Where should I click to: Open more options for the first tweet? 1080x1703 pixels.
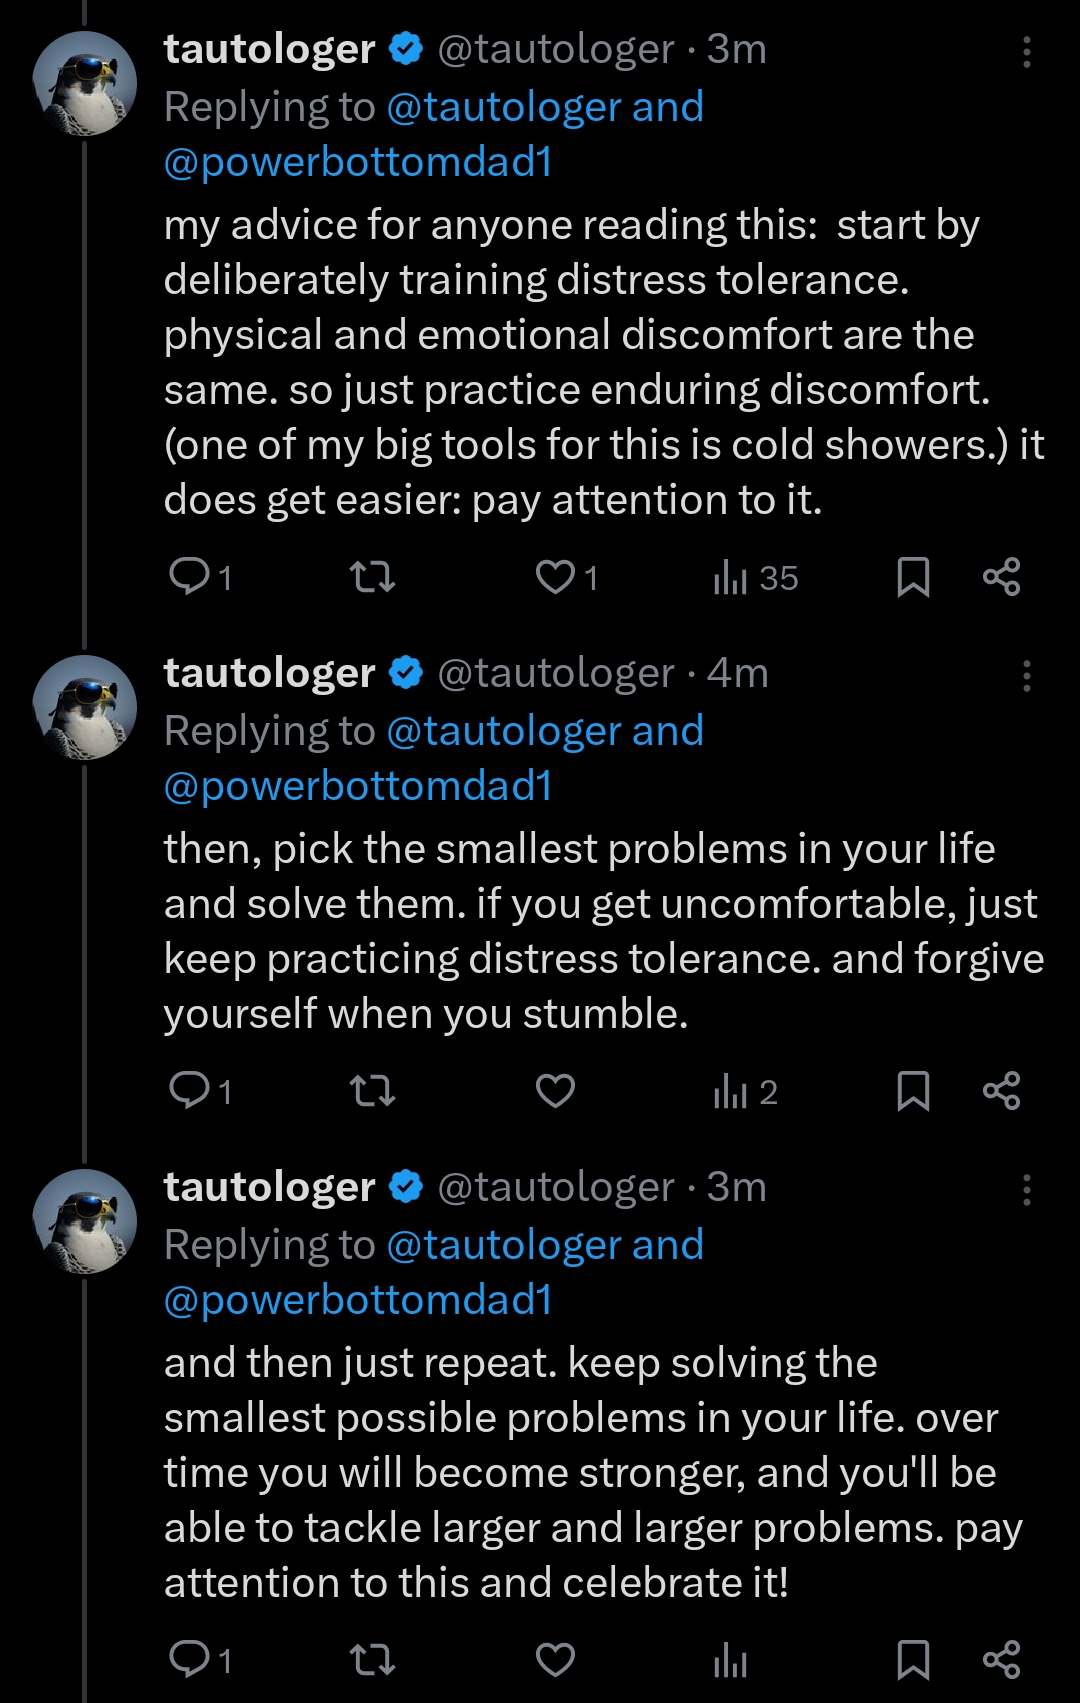[1026, 52]
